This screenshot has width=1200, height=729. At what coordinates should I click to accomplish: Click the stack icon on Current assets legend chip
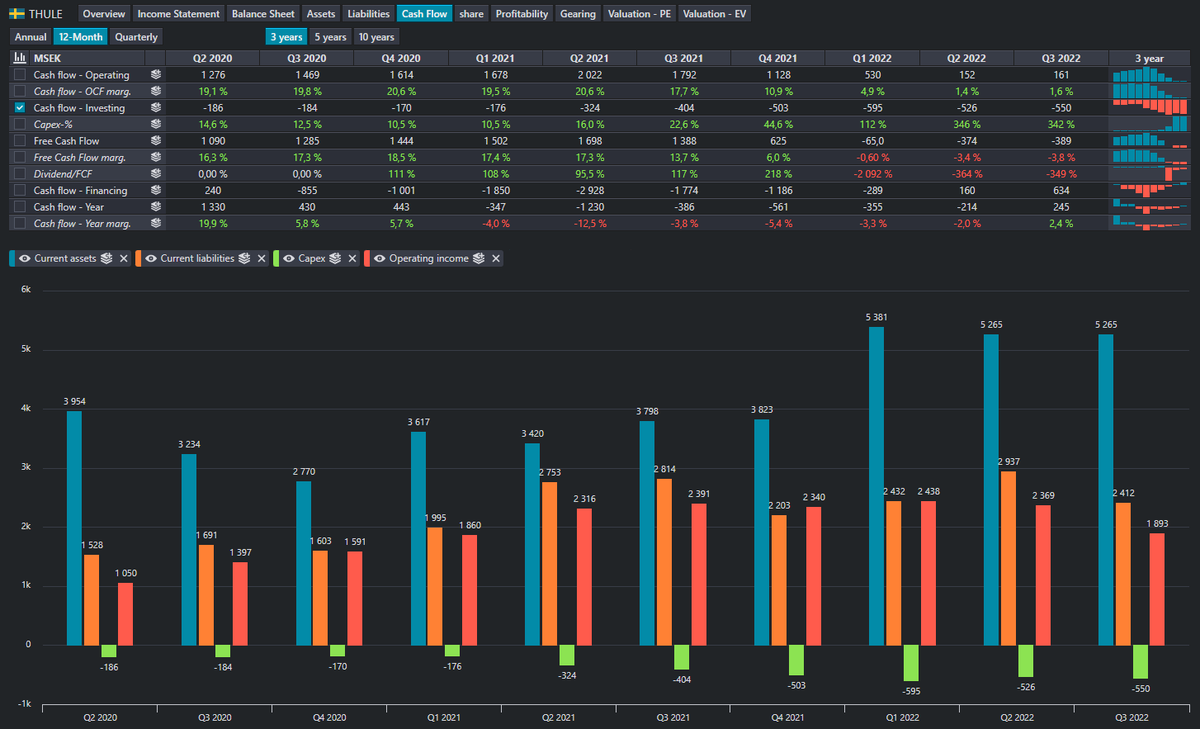108,258
